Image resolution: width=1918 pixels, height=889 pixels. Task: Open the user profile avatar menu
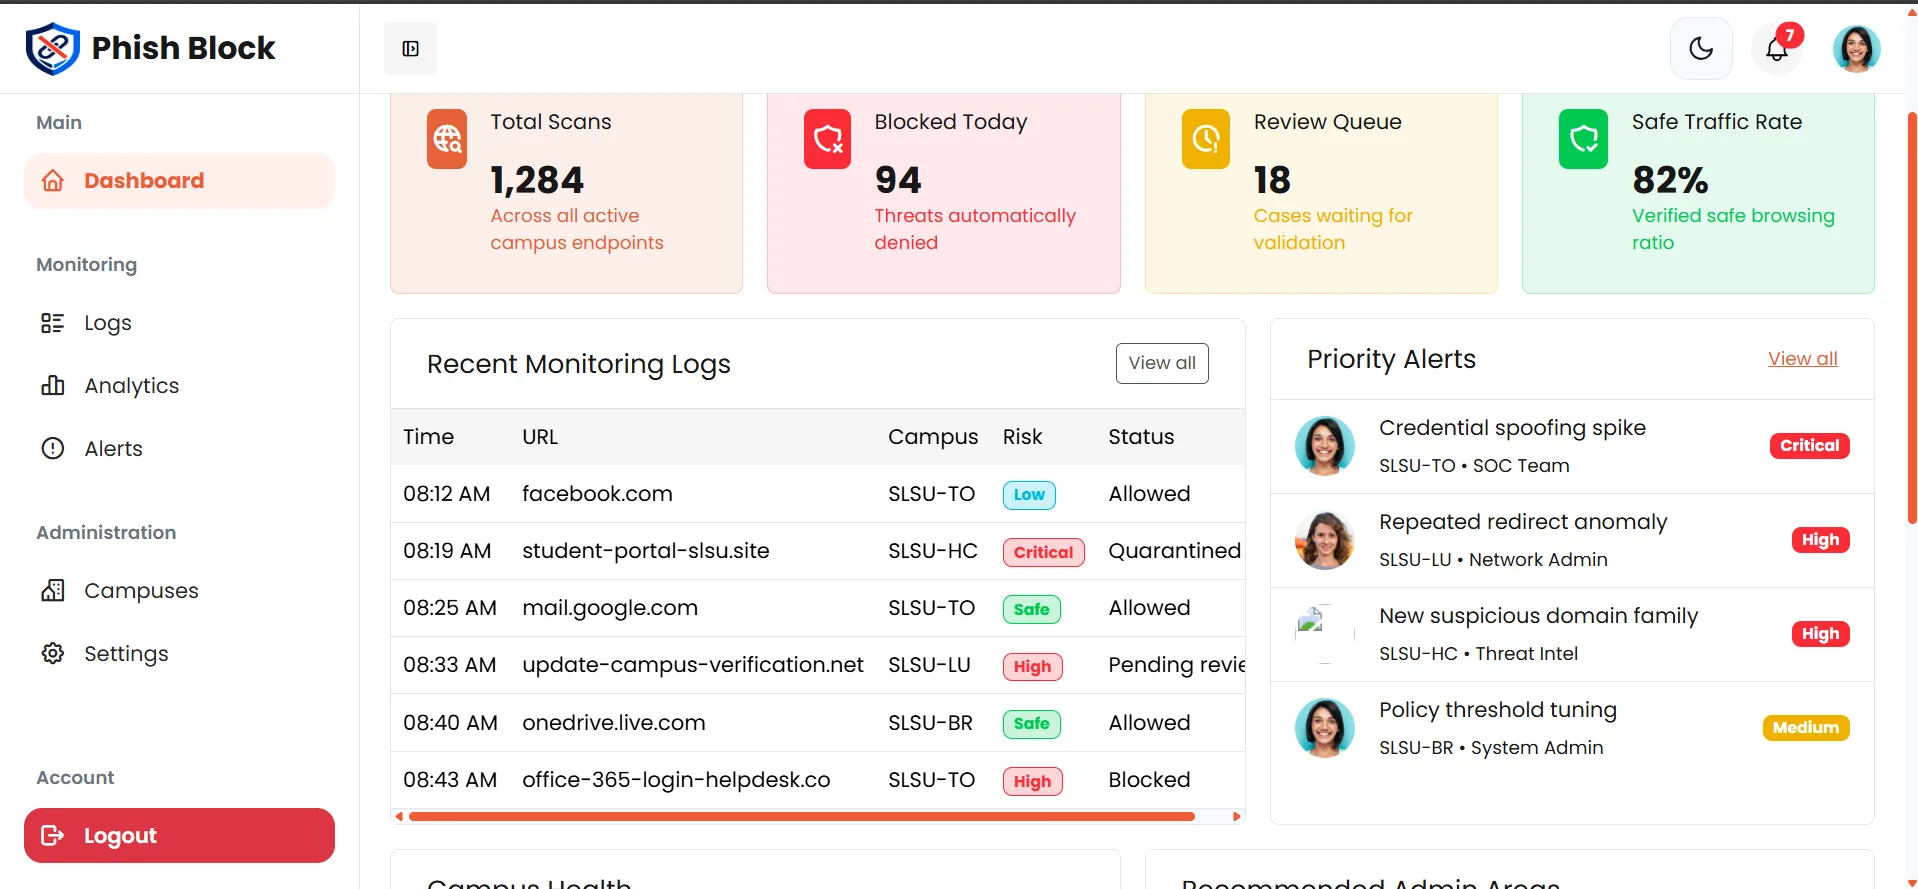click(1856, 48)
